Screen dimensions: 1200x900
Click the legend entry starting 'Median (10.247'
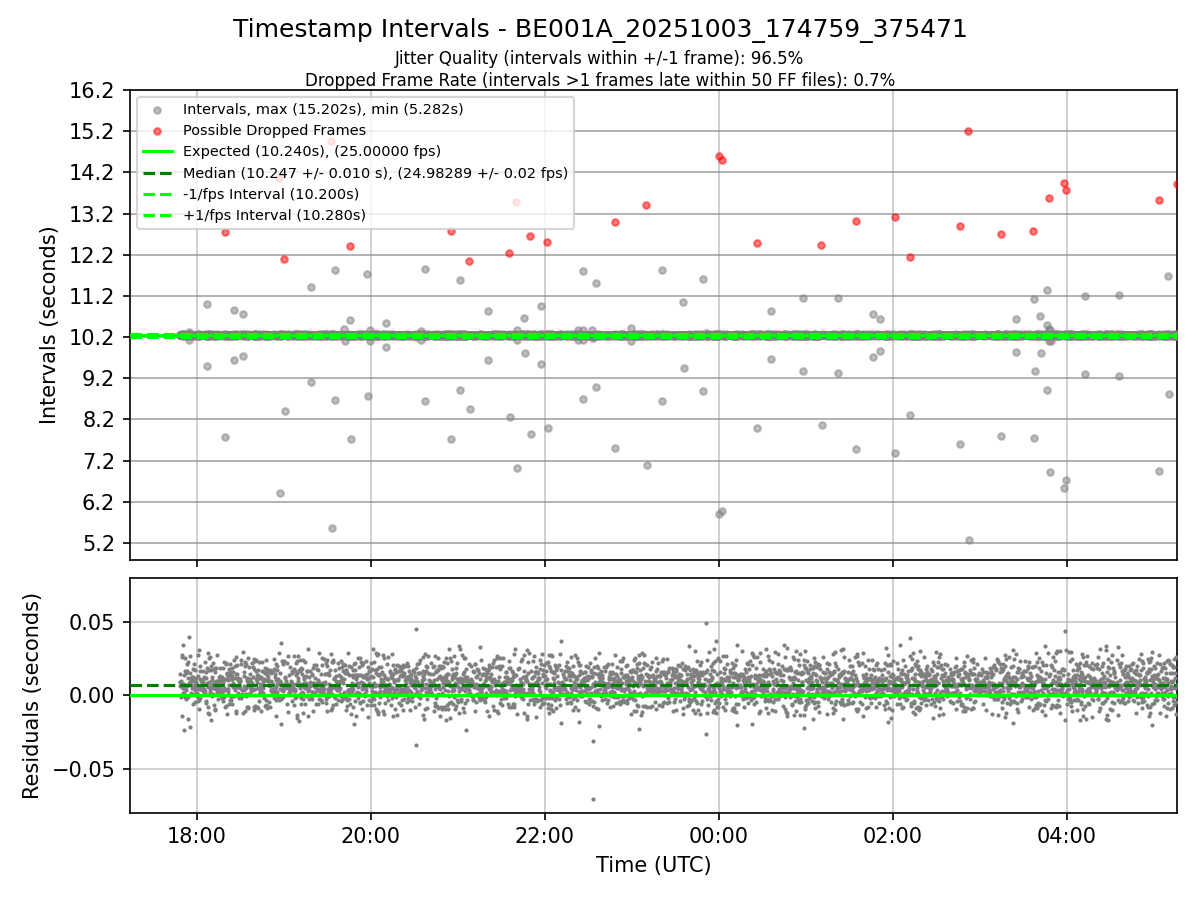pos(375,173)
